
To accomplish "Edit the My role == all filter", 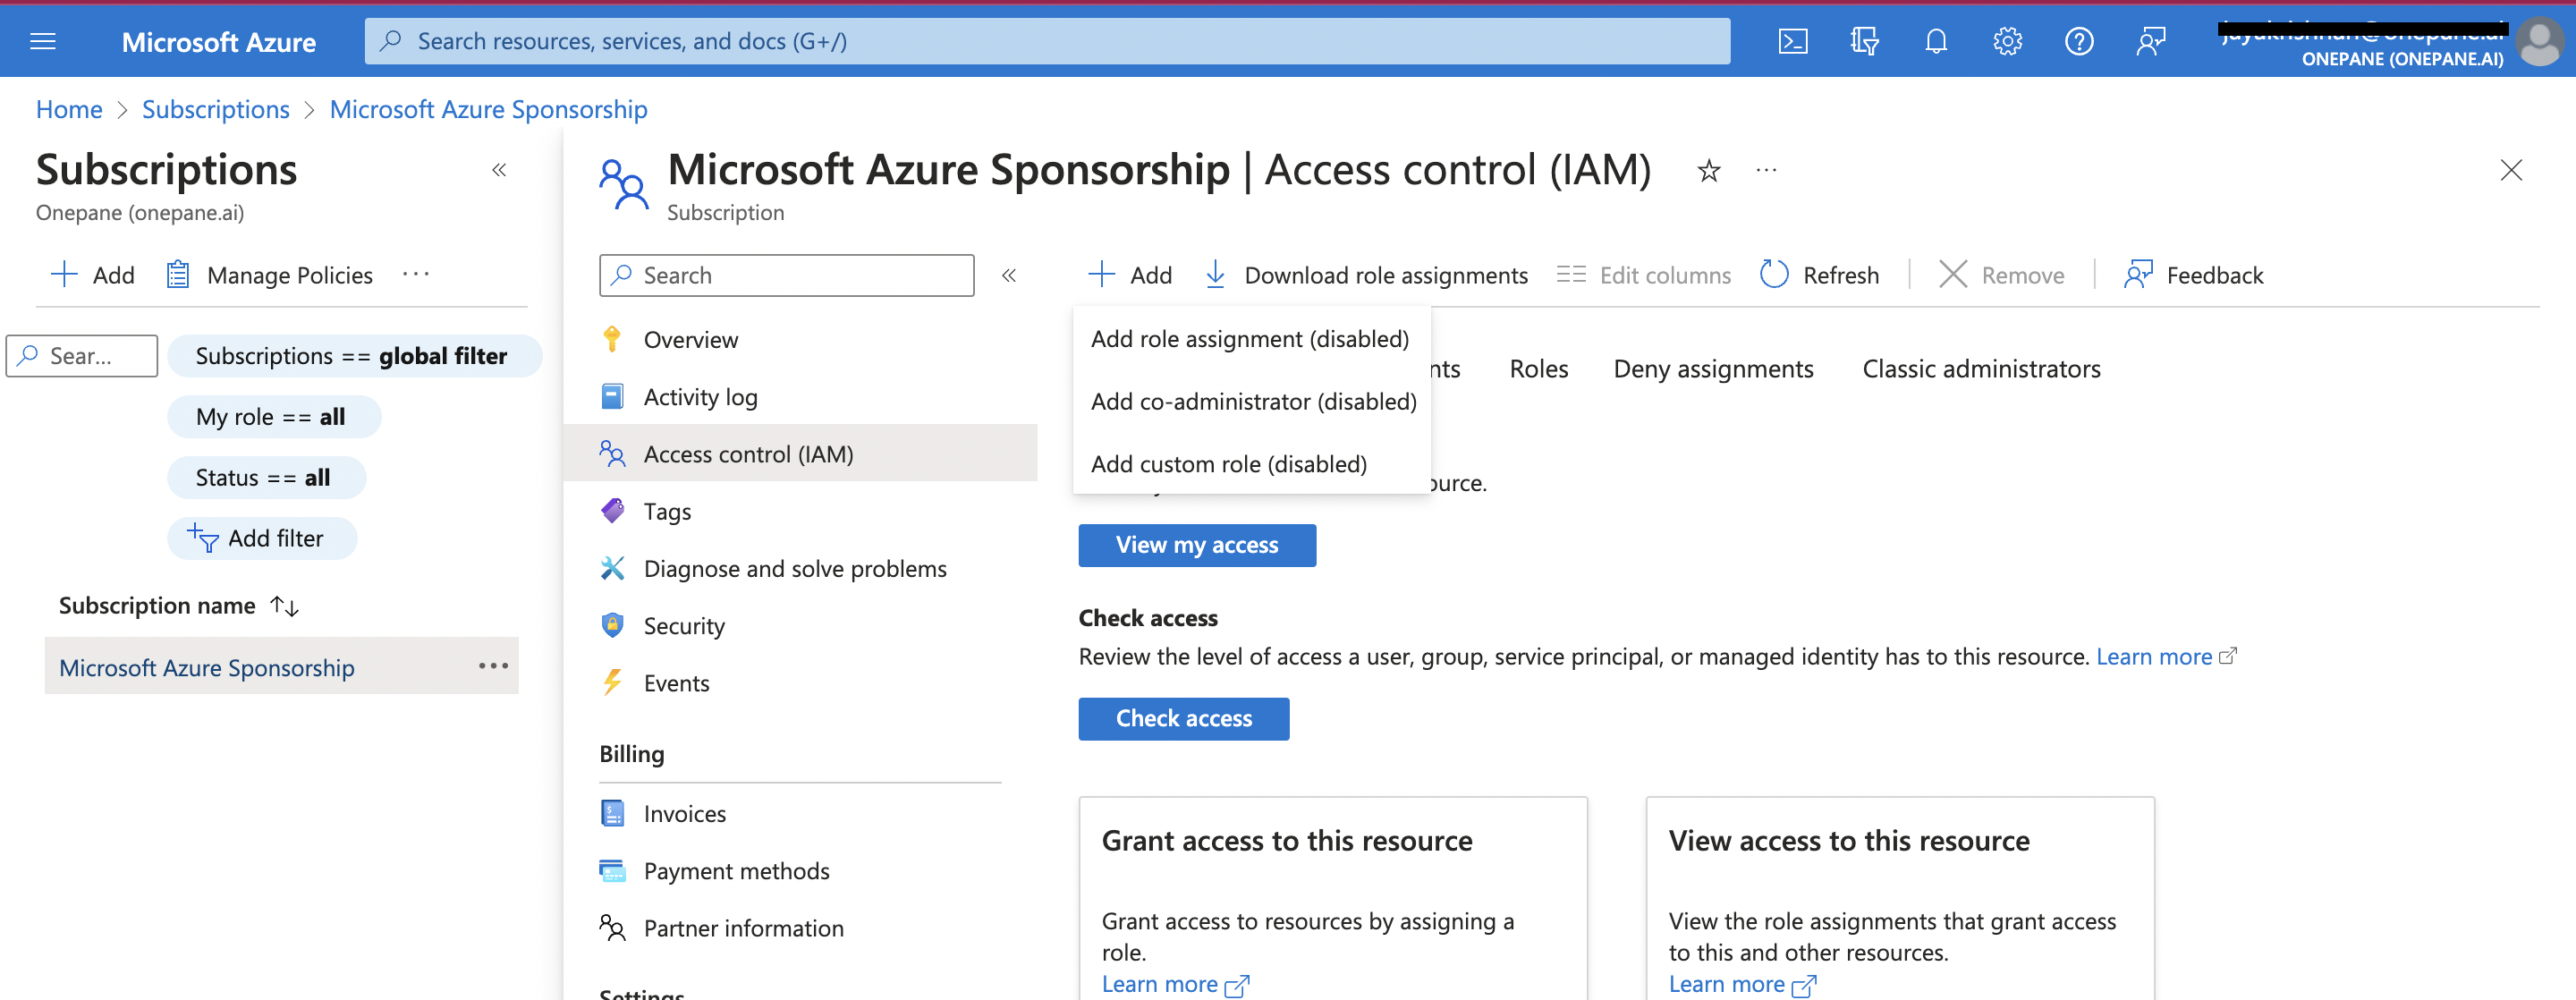I will [x=274, y=417].
